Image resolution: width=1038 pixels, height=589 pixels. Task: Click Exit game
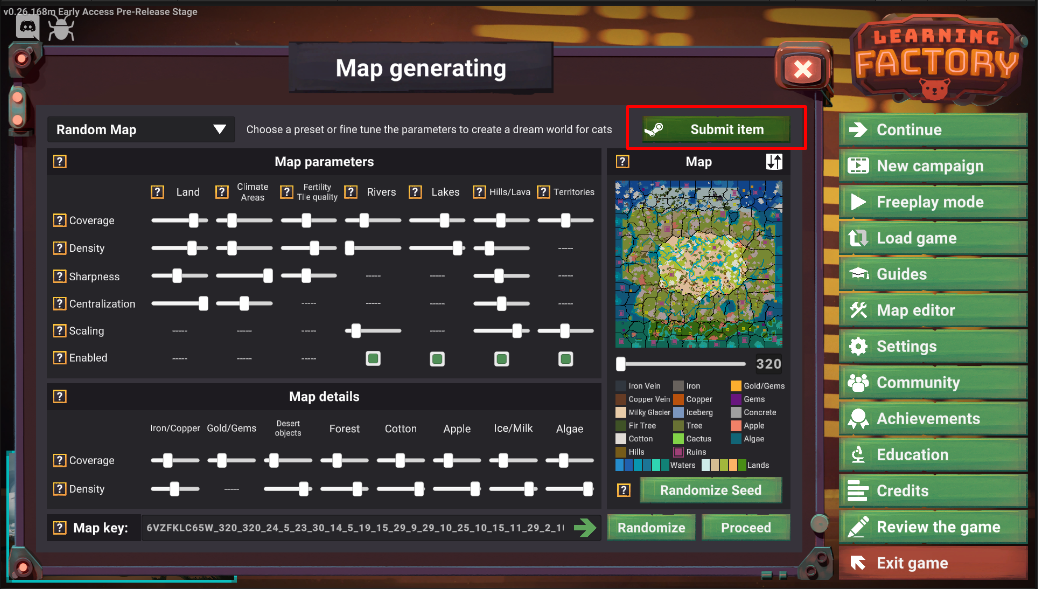click(933, 563)
